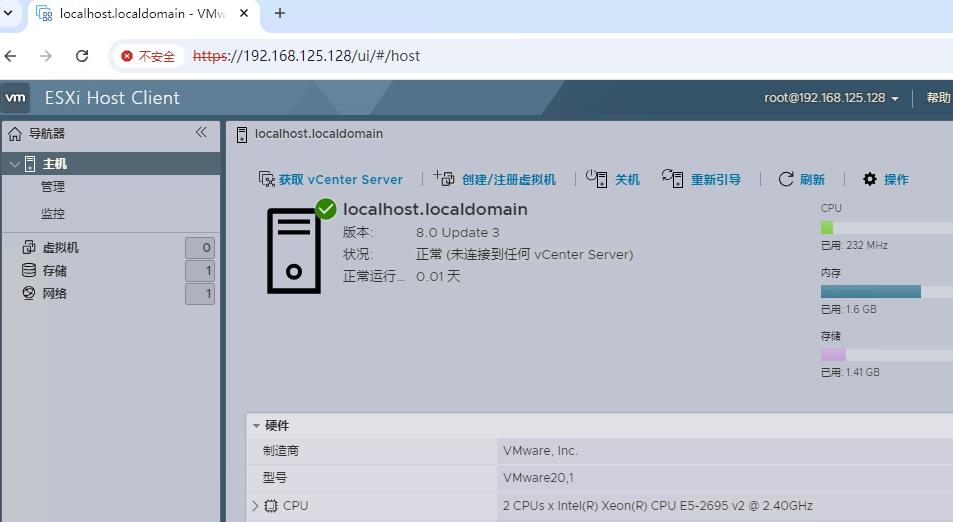
Task: Click the 已用: 232 MHz text
Action: pos(854,246)
